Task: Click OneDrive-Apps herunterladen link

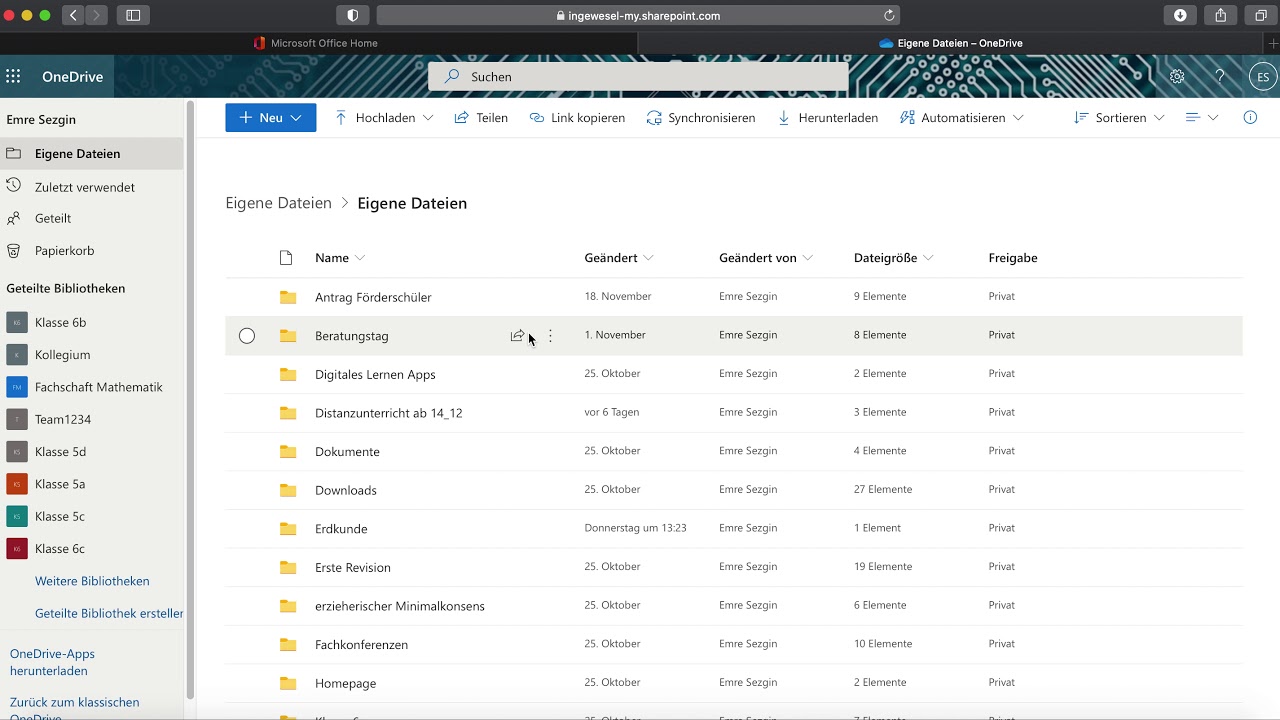Action: [x=52, y=662]
